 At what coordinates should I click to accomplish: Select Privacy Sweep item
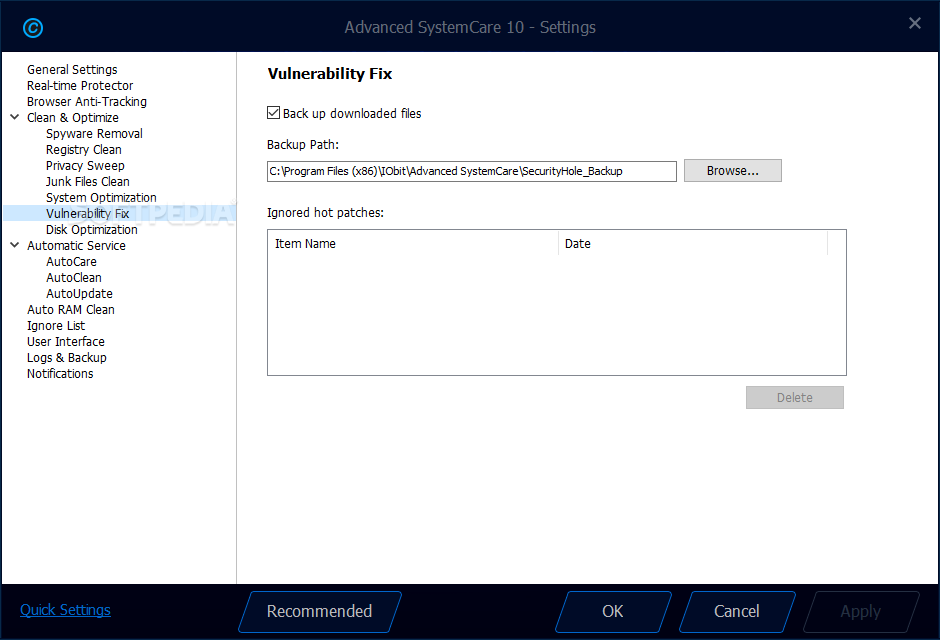pos(85,165)
